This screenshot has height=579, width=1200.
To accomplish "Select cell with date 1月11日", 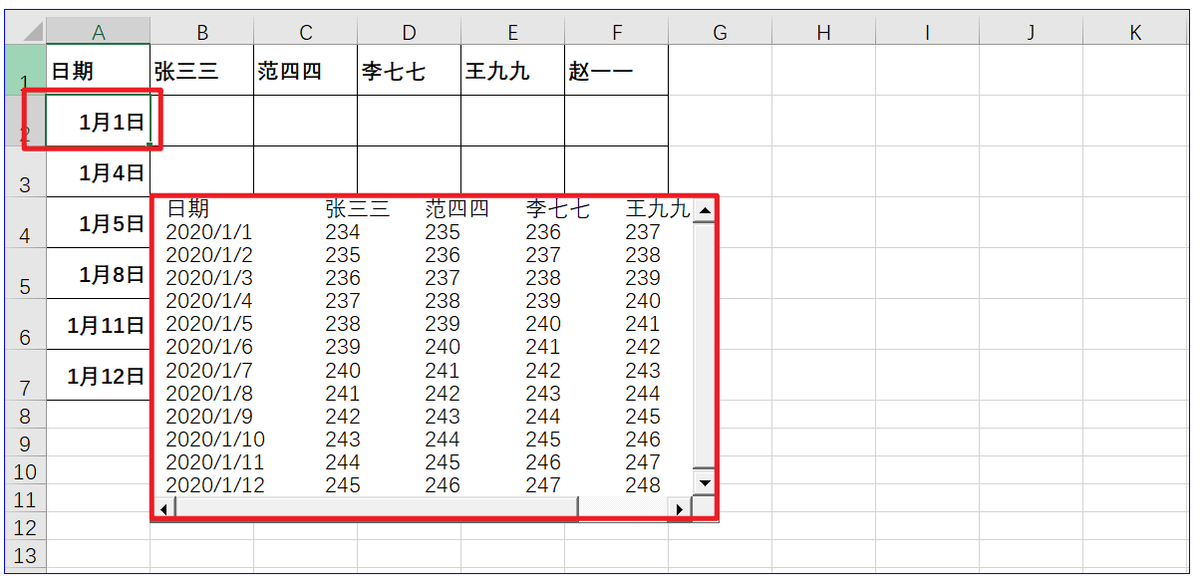I will click(98, 325).
